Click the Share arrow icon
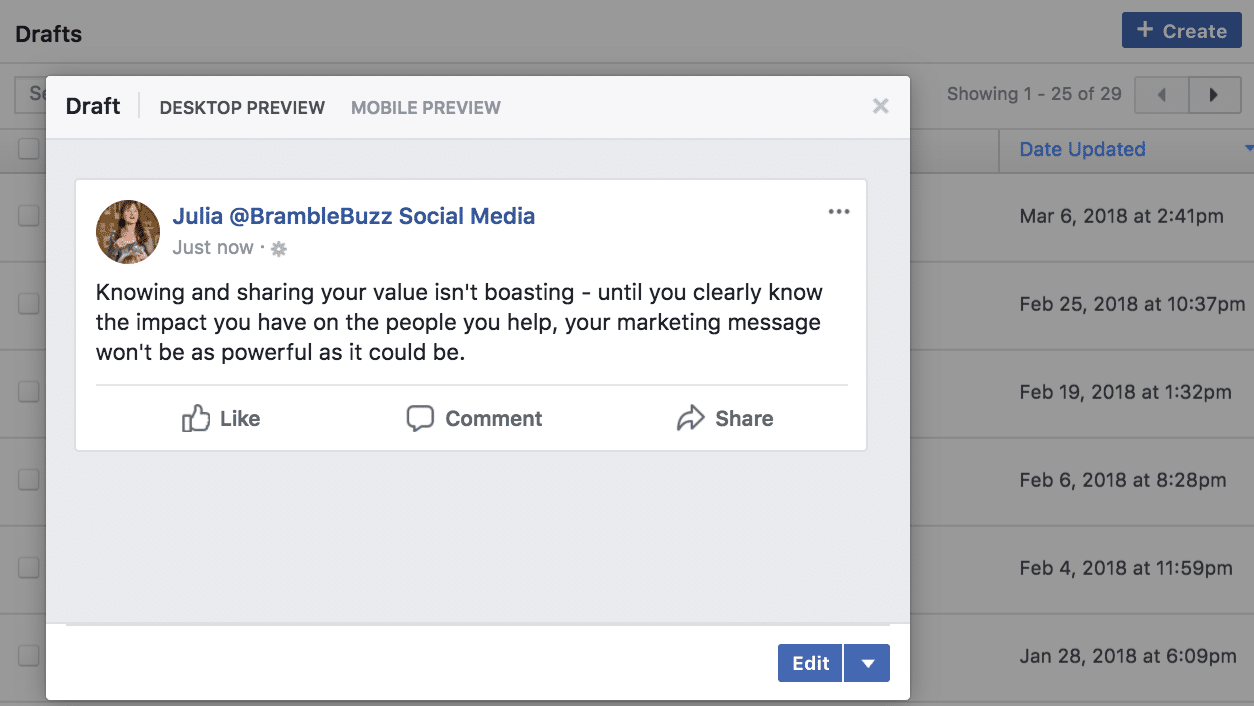Viewport: 1254px width, 706px height. (691, 418)
